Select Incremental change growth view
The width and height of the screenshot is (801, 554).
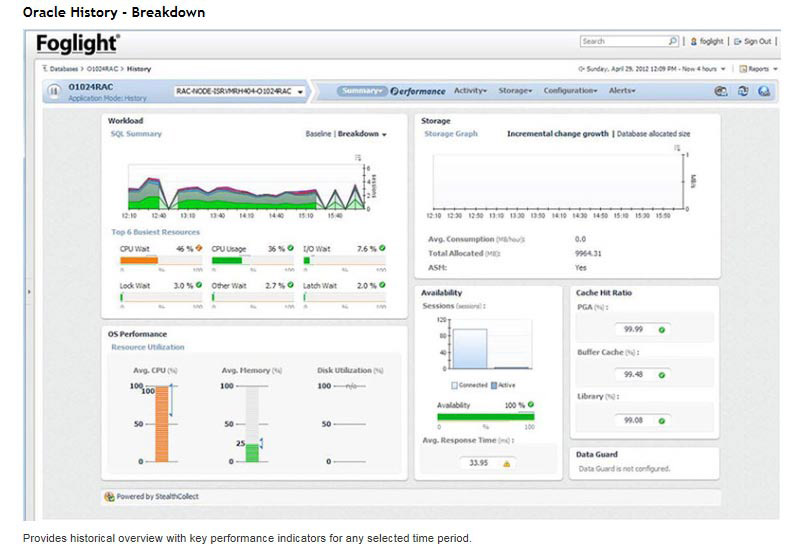[x=557, y=133]
